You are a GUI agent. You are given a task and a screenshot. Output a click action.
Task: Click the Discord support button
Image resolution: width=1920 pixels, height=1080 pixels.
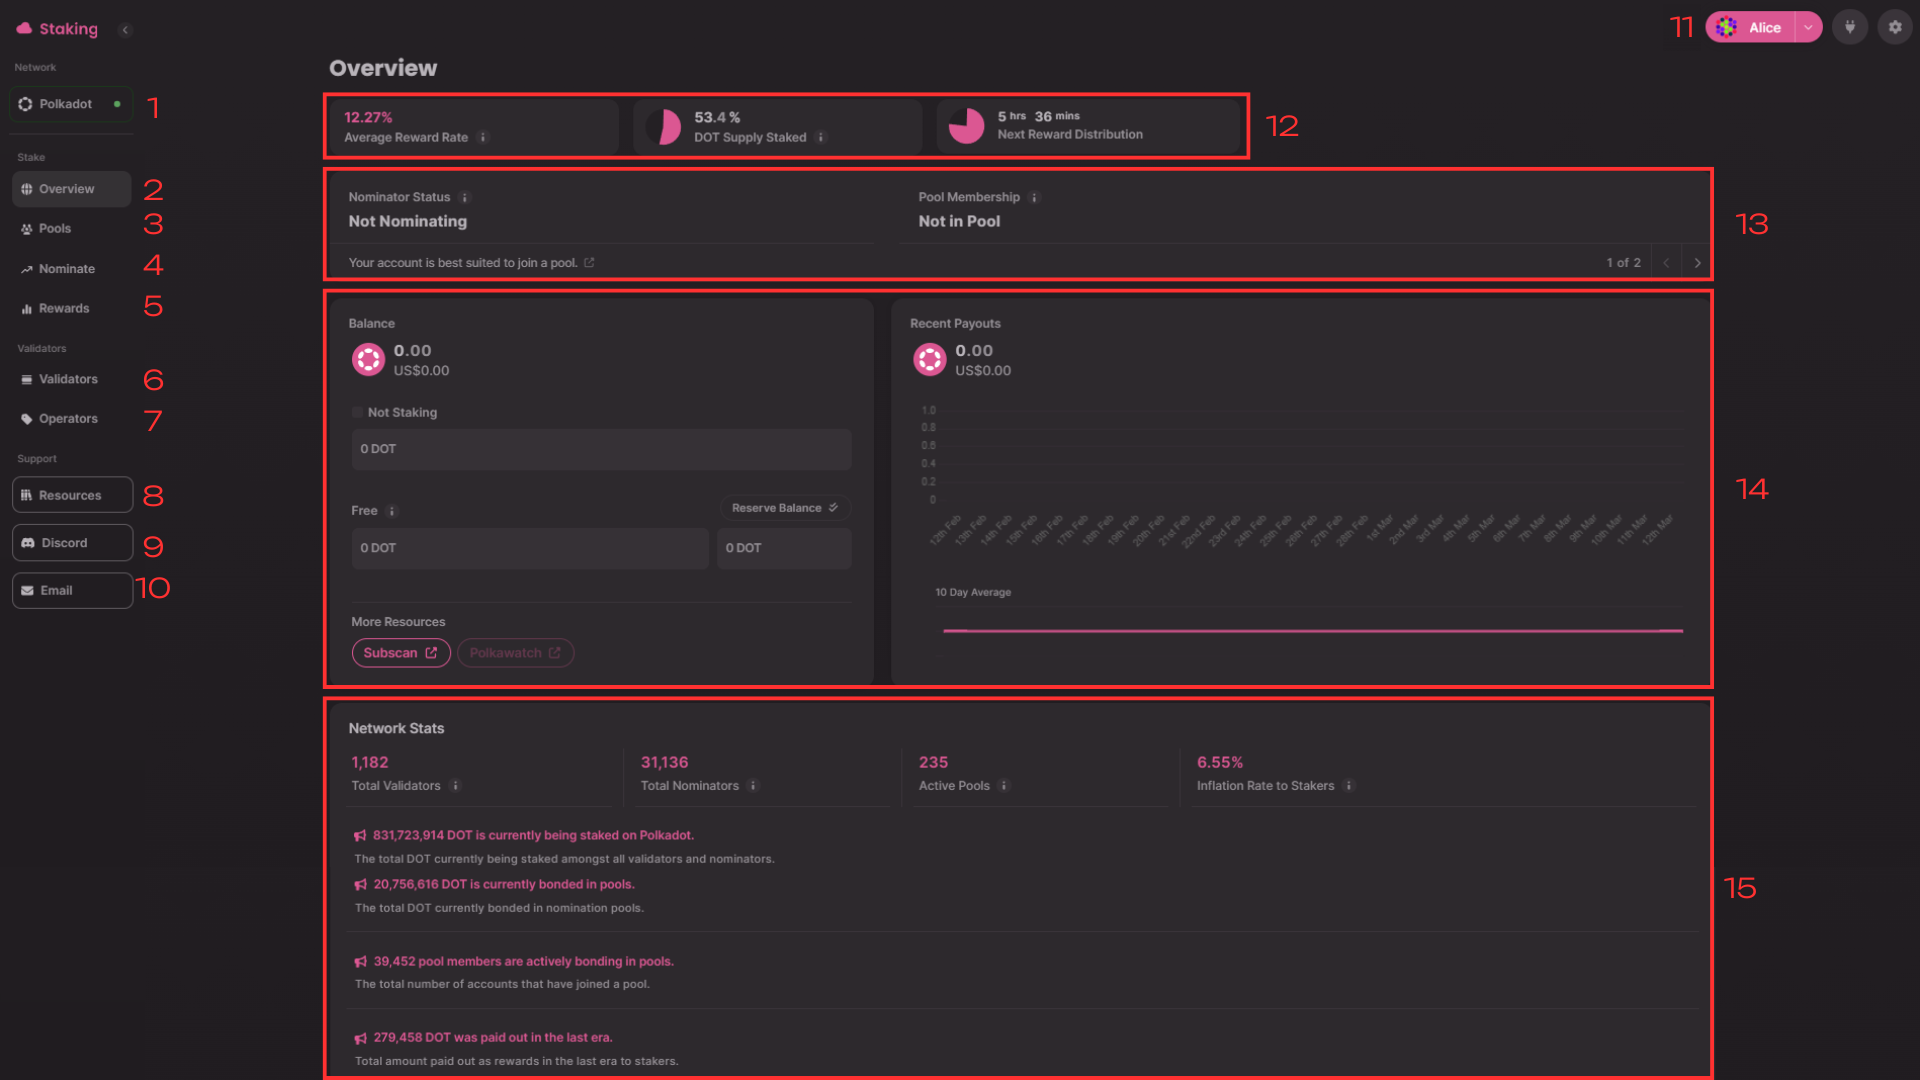click(x=72, y=543)
